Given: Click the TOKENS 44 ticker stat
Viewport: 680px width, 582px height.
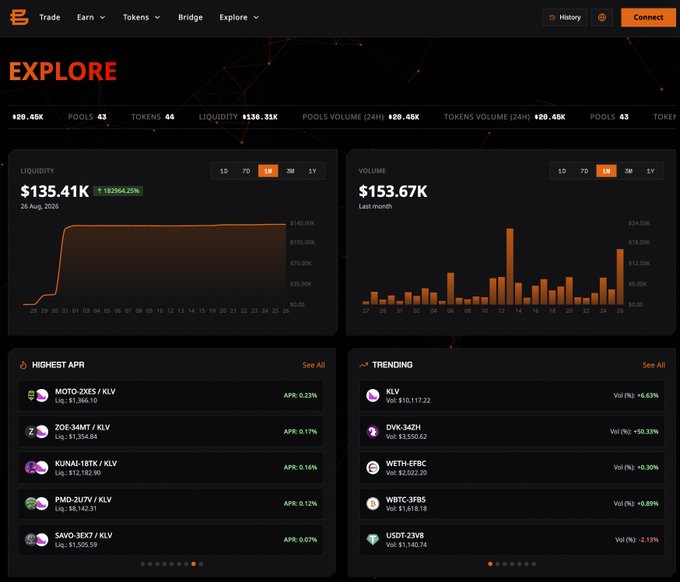Looking at the screenshot, I should coord(153,117).
